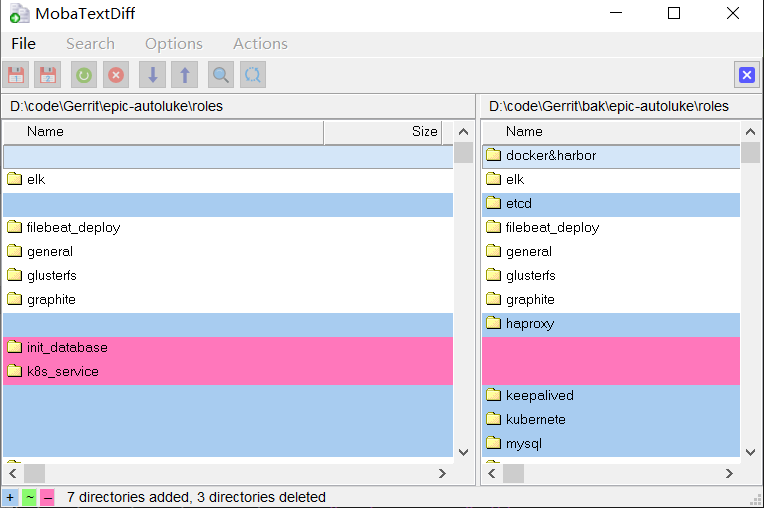The image size is (764, 508).
Task: Open the File menu
Action: 23,44
